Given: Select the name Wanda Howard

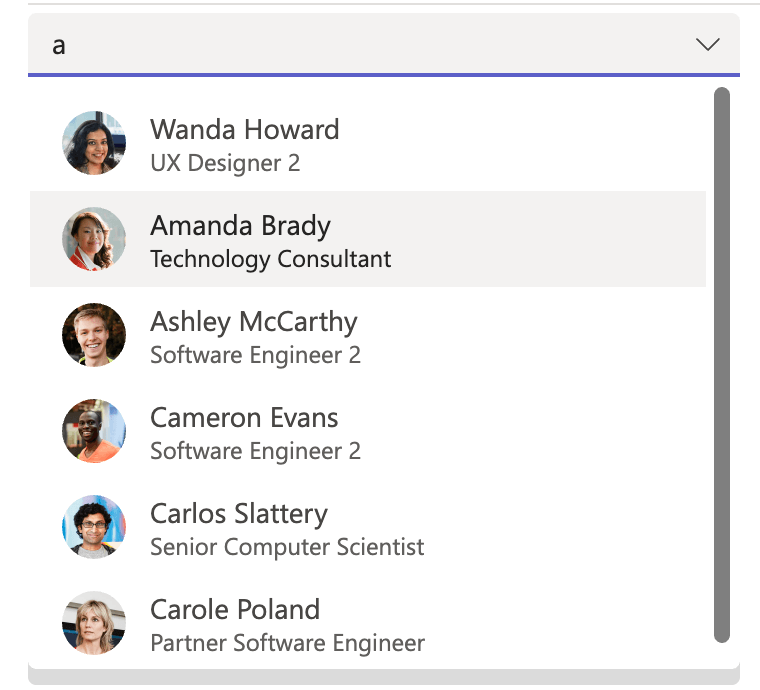Looking at the screenshot, I should 244,130.
